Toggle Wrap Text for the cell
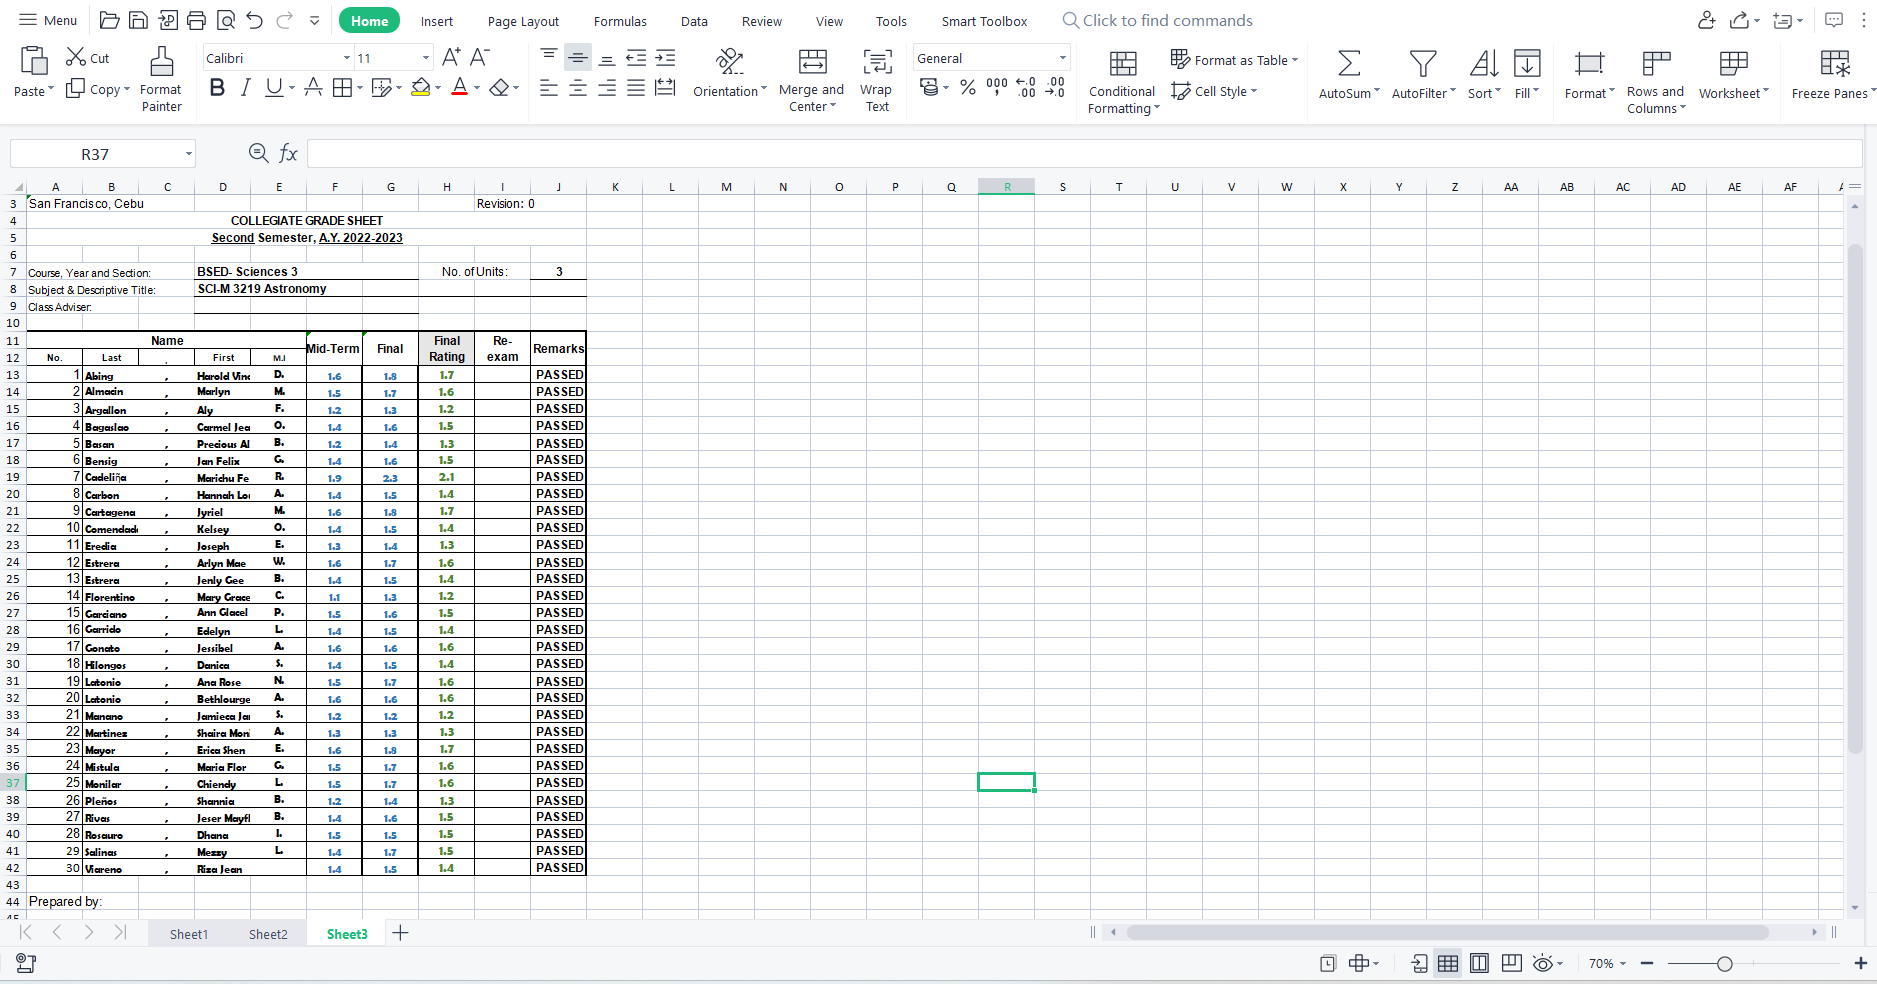 coord(877,79)
